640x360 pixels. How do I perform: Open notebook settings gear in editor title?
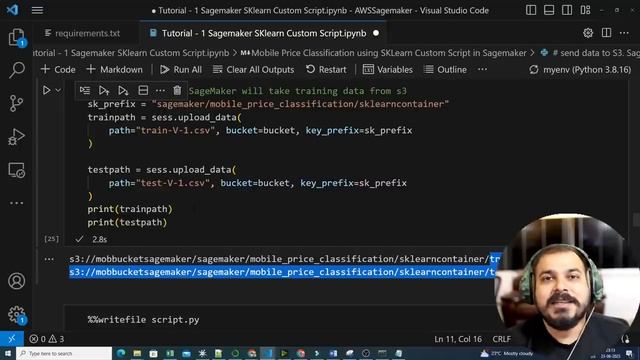[x=588, y=33]
